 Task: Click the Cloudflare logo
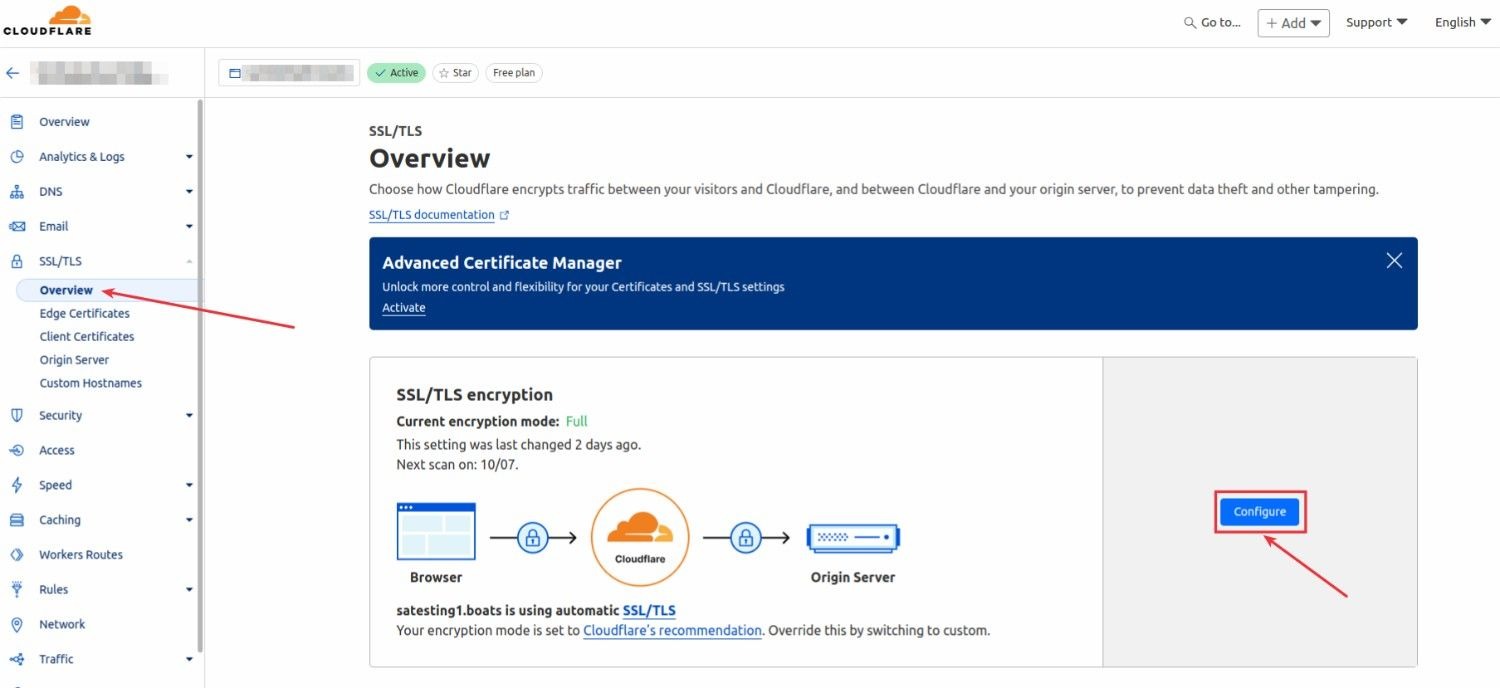(x=48, y=20)
